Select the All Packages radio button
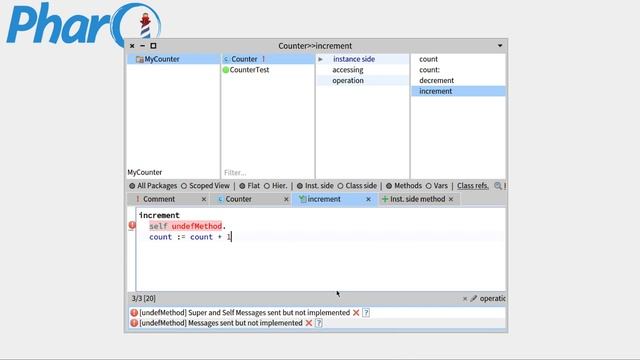This screenshot has width=640, height=360. pos(132,186)
